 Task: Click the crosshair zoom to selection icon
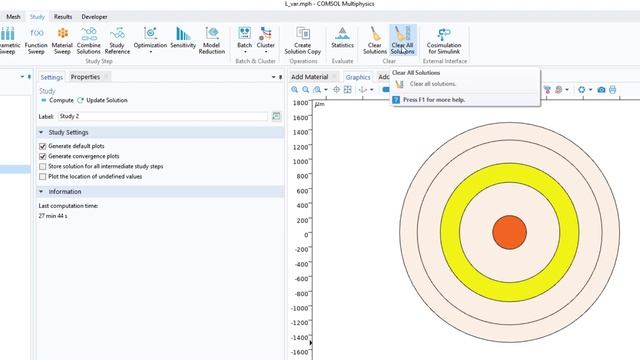click(336, 90)
